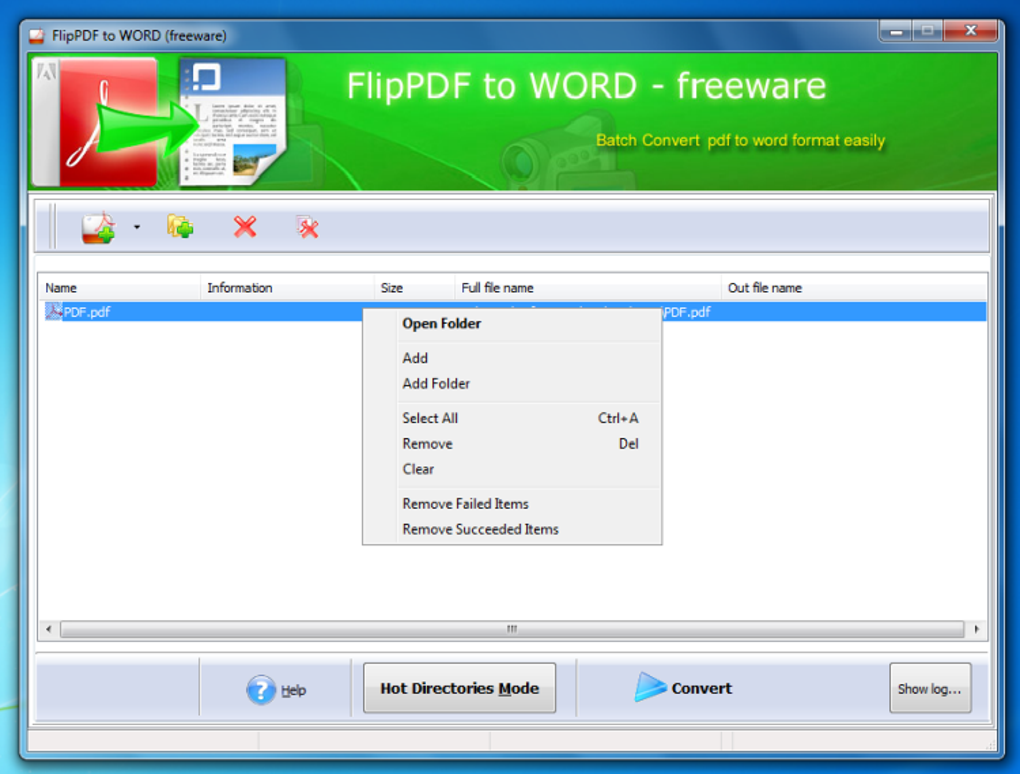Screen dimensions: 1020x774
Task: Click the Information column header
Action: click(287, 288)
